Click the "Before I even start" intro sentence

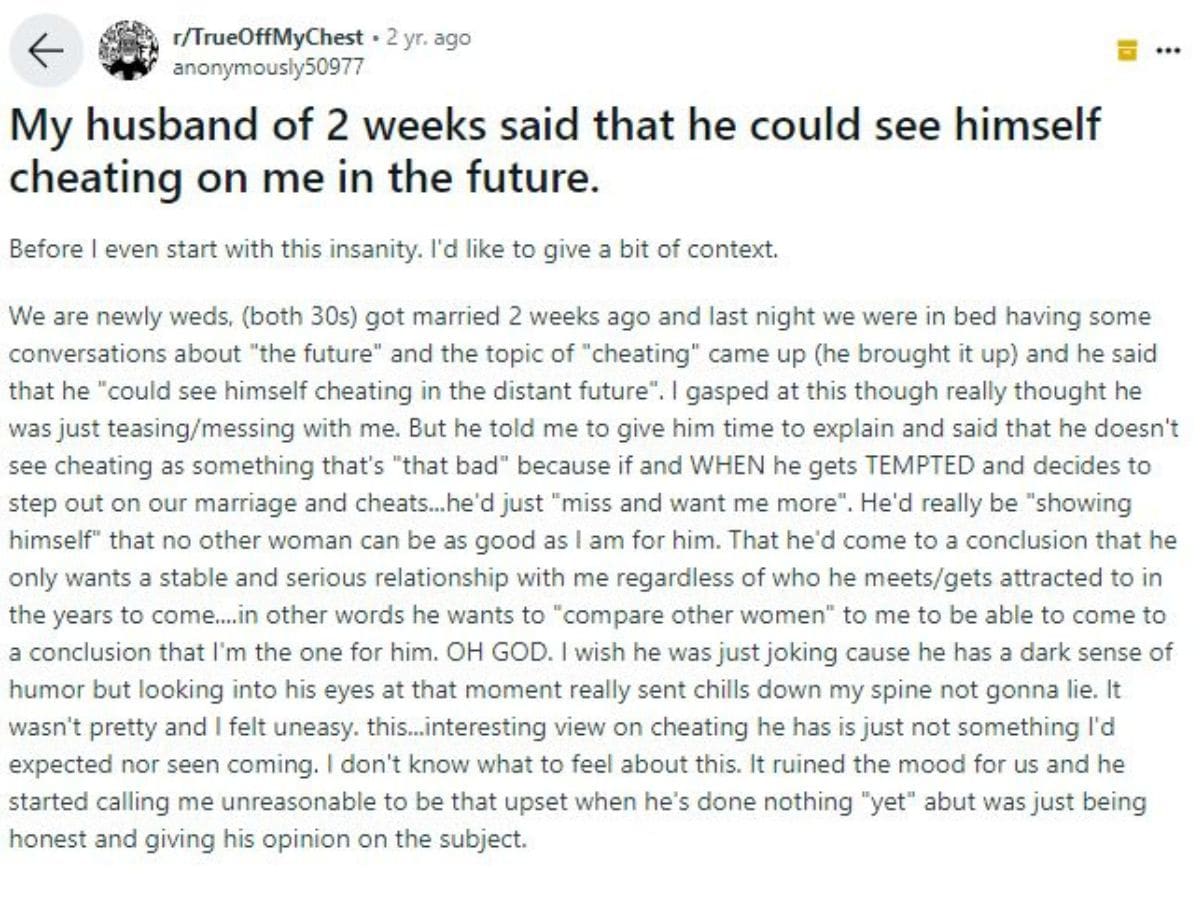click(393, 248)
